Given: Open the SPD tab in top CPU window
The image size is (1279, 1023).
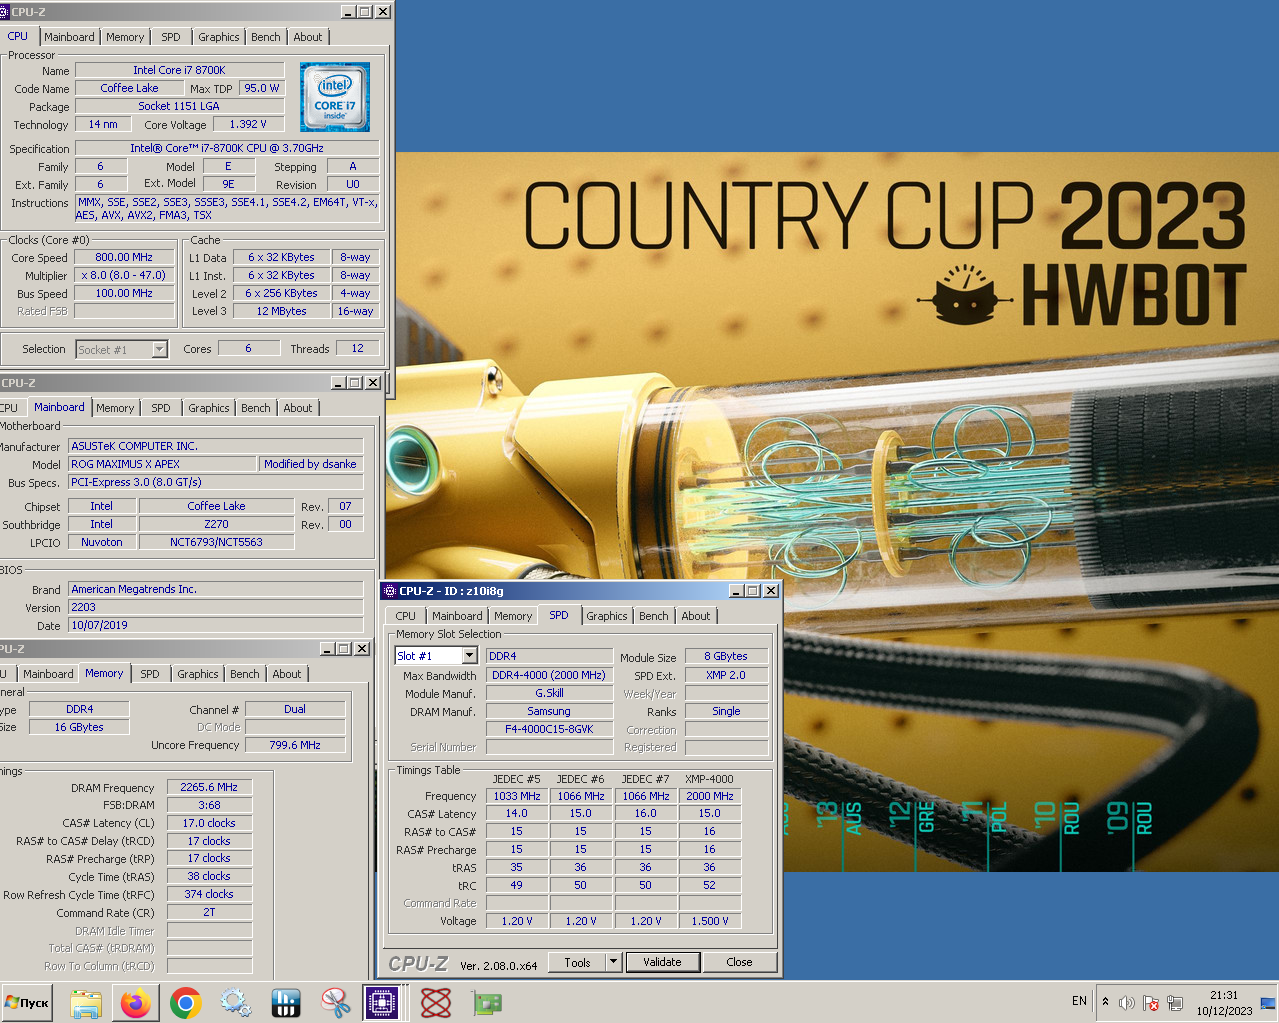Looking at the screenshot, I should tap(171, 37).
